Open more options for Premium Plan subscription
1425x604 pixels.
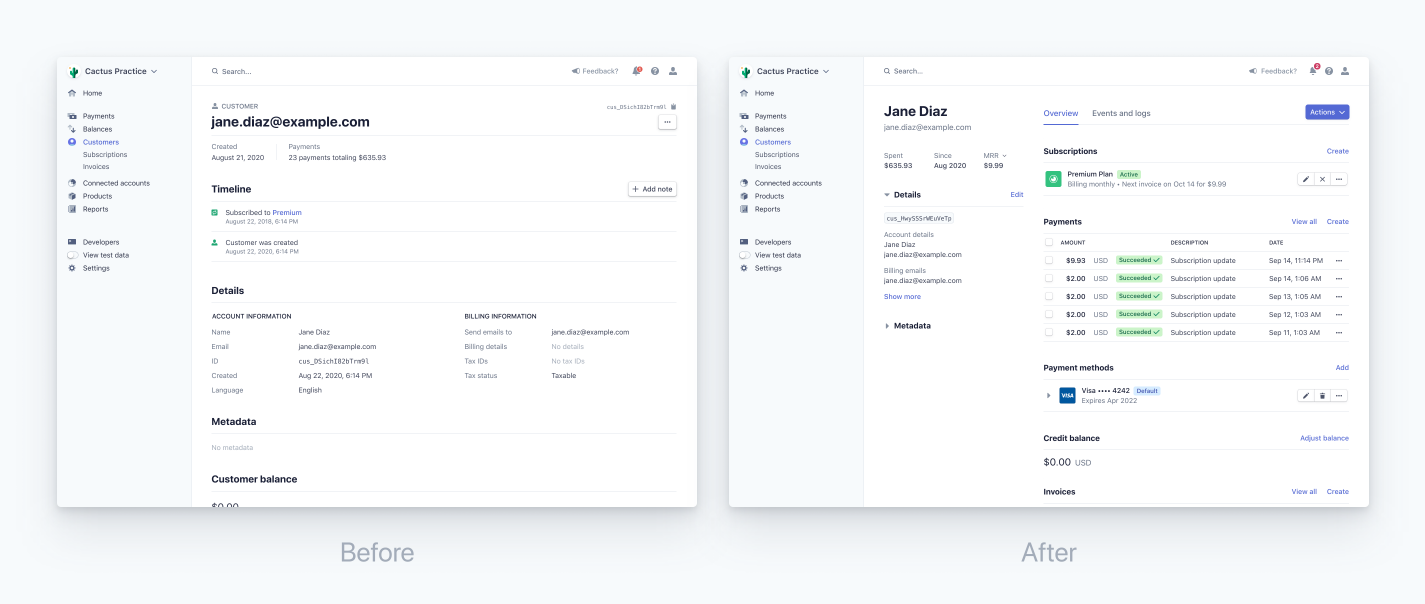pos(1340,179)
